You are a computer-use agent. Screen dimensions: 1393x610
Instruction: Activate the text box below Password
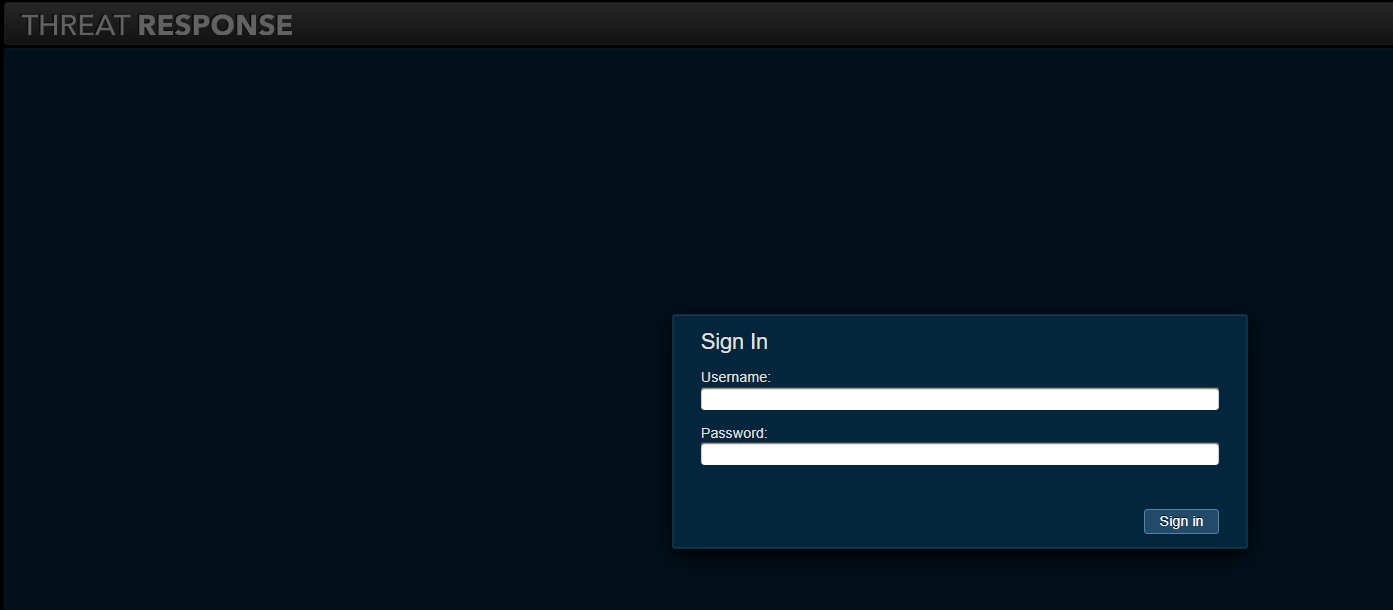(x=960, y=454)
